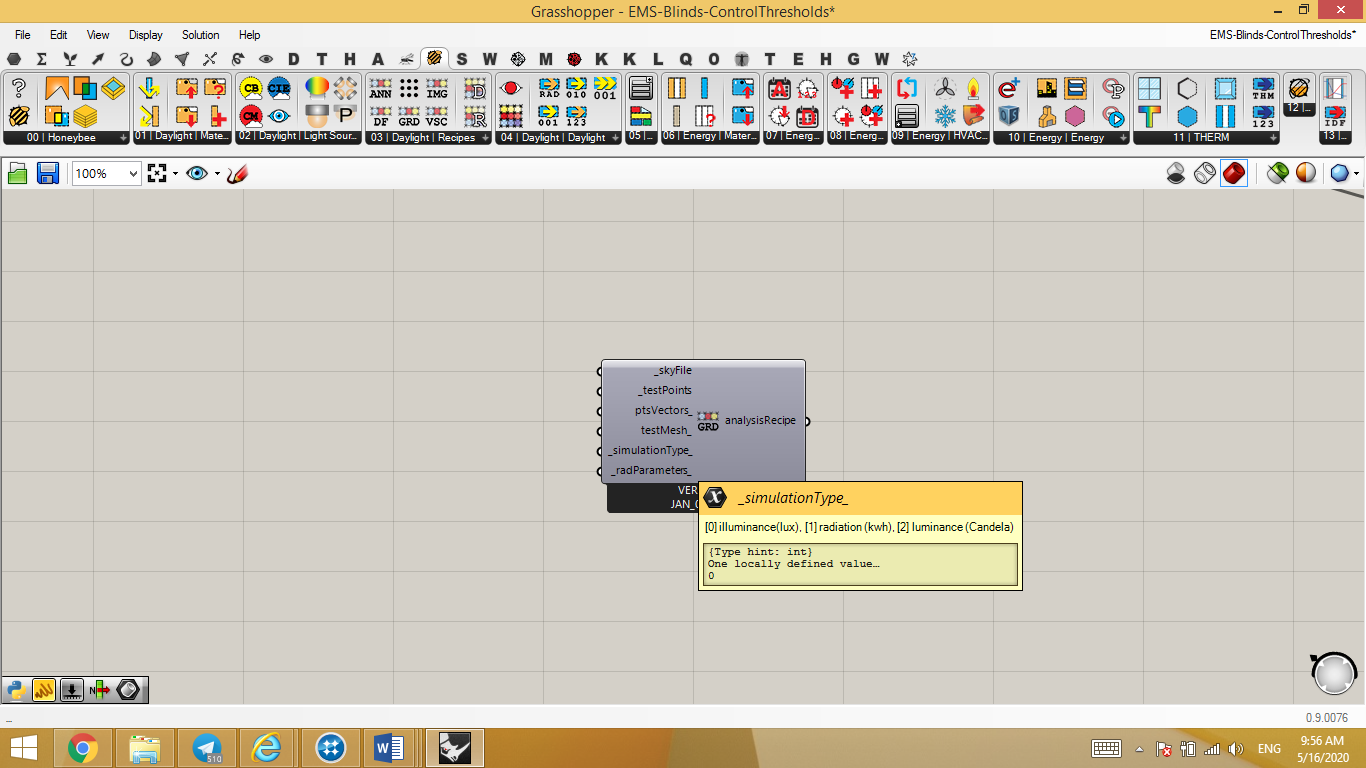Expand the 10 | Energy | Energy panel

coord(1122,138)
